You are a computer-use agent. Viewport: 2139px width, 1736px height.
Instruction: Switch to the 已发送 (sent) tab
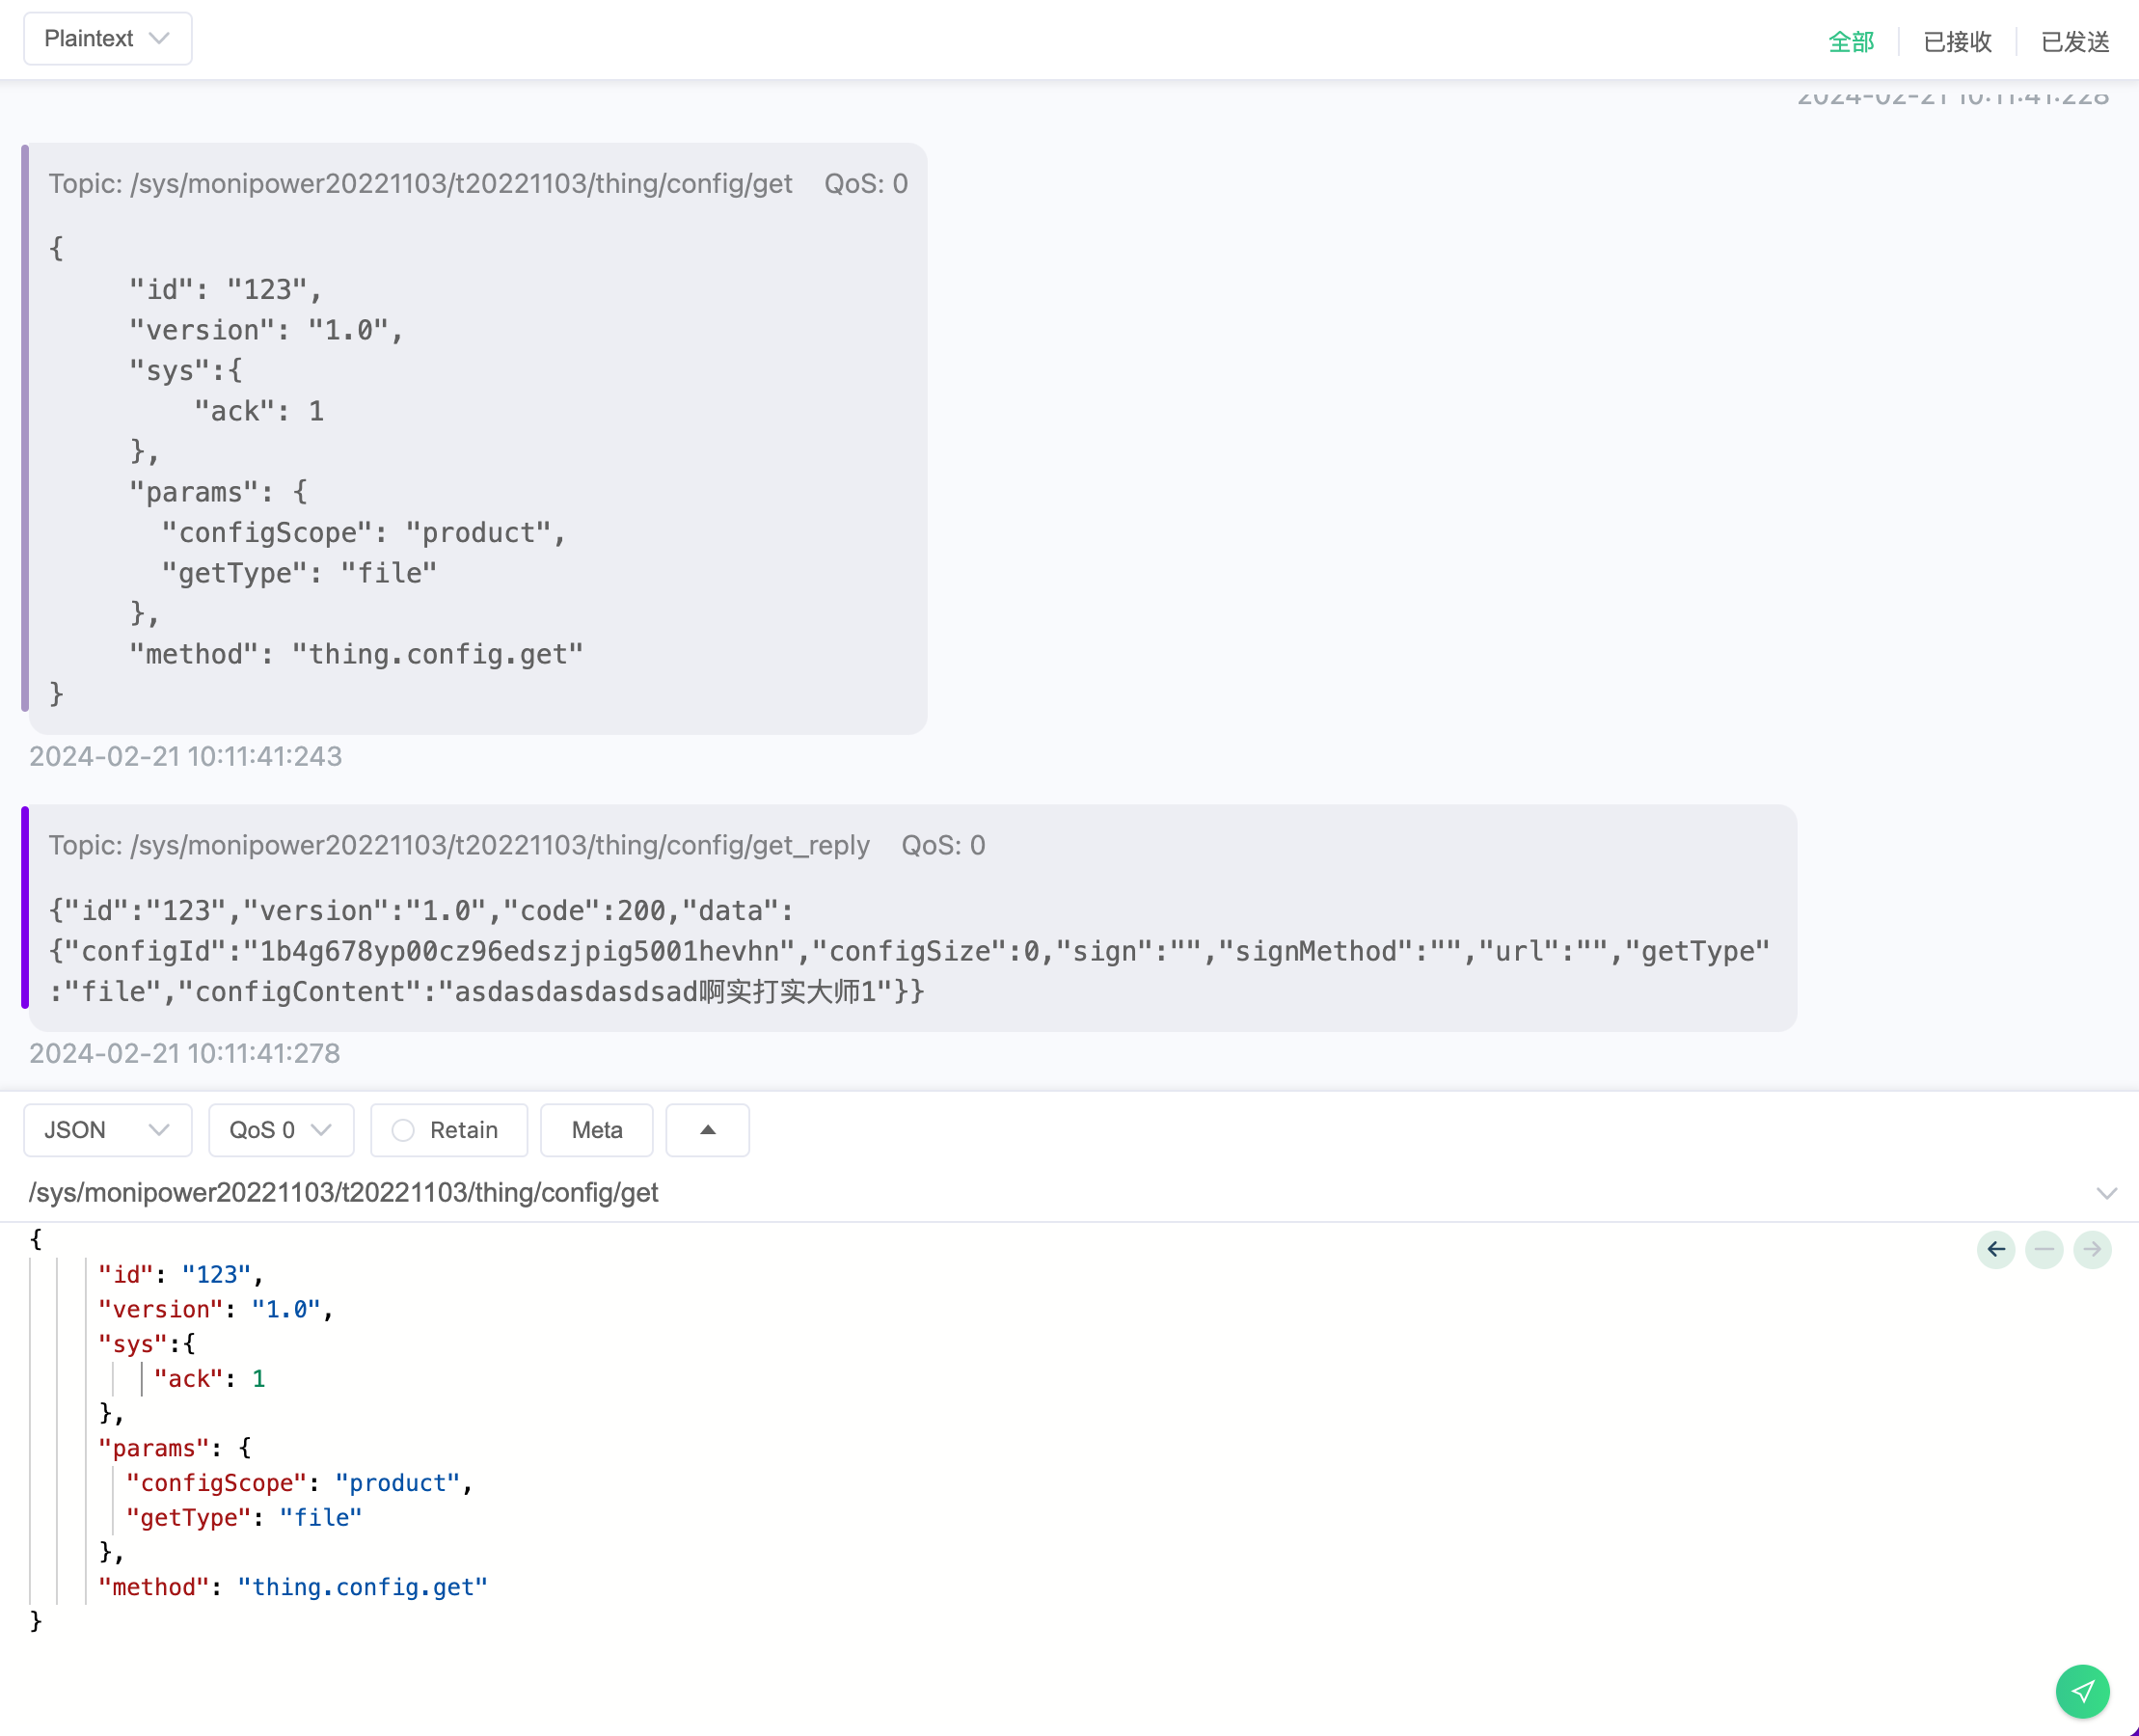2075,42
